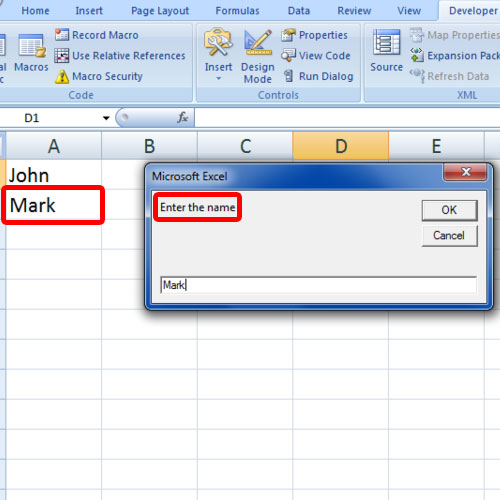Click the Record Macro icon
Image resolution: width=500 pixels, height=500 pixels.
pos(62,35)
